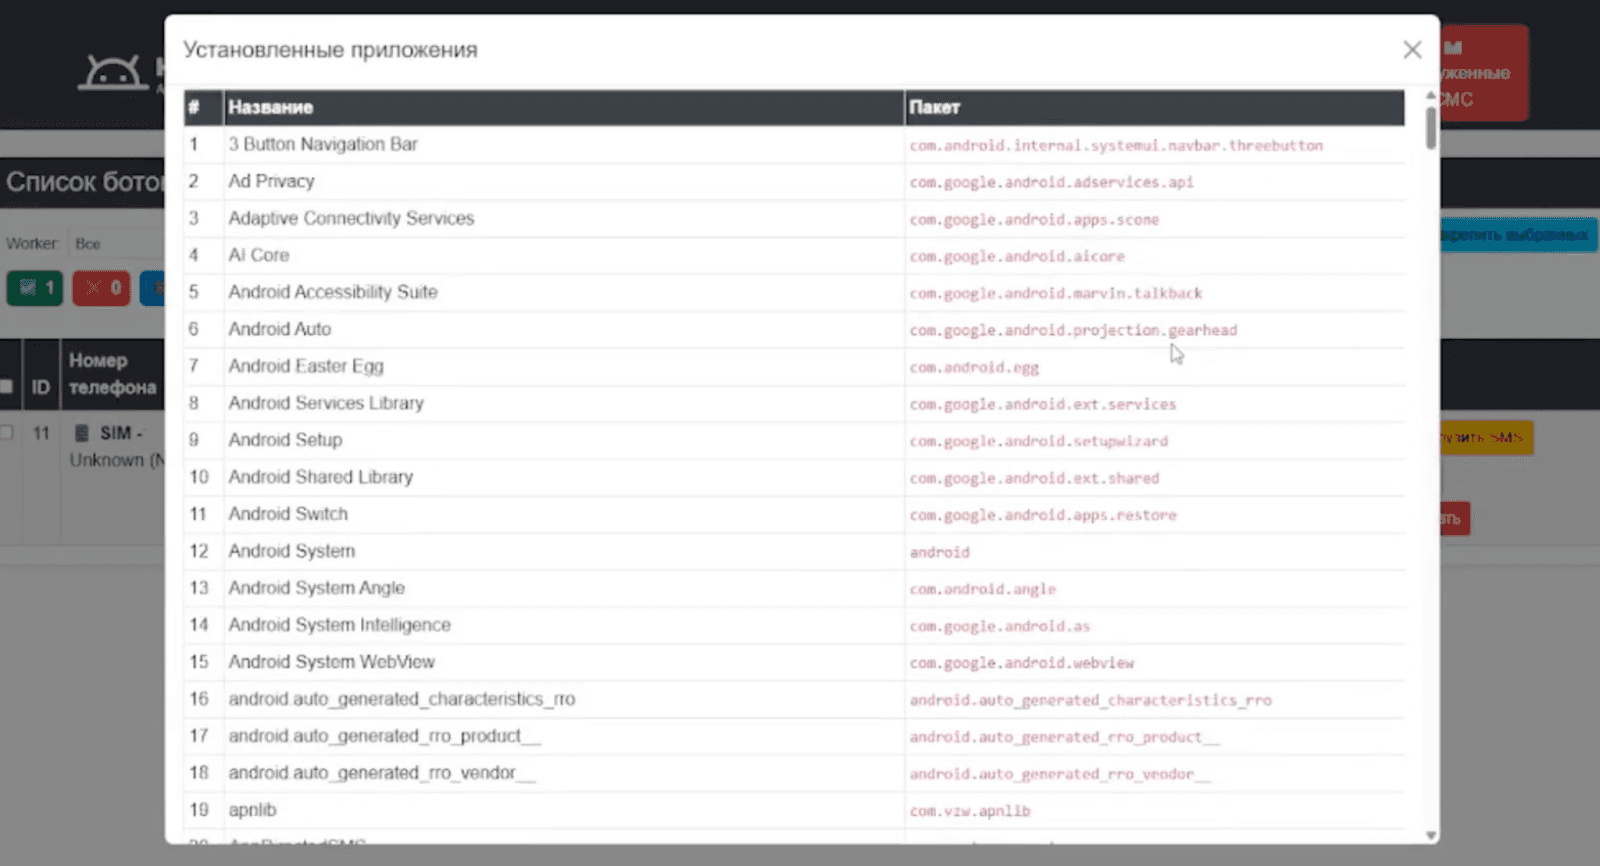Click the yellow SMS button in bot row
1600x866 pixels.
pos(1486,438)
